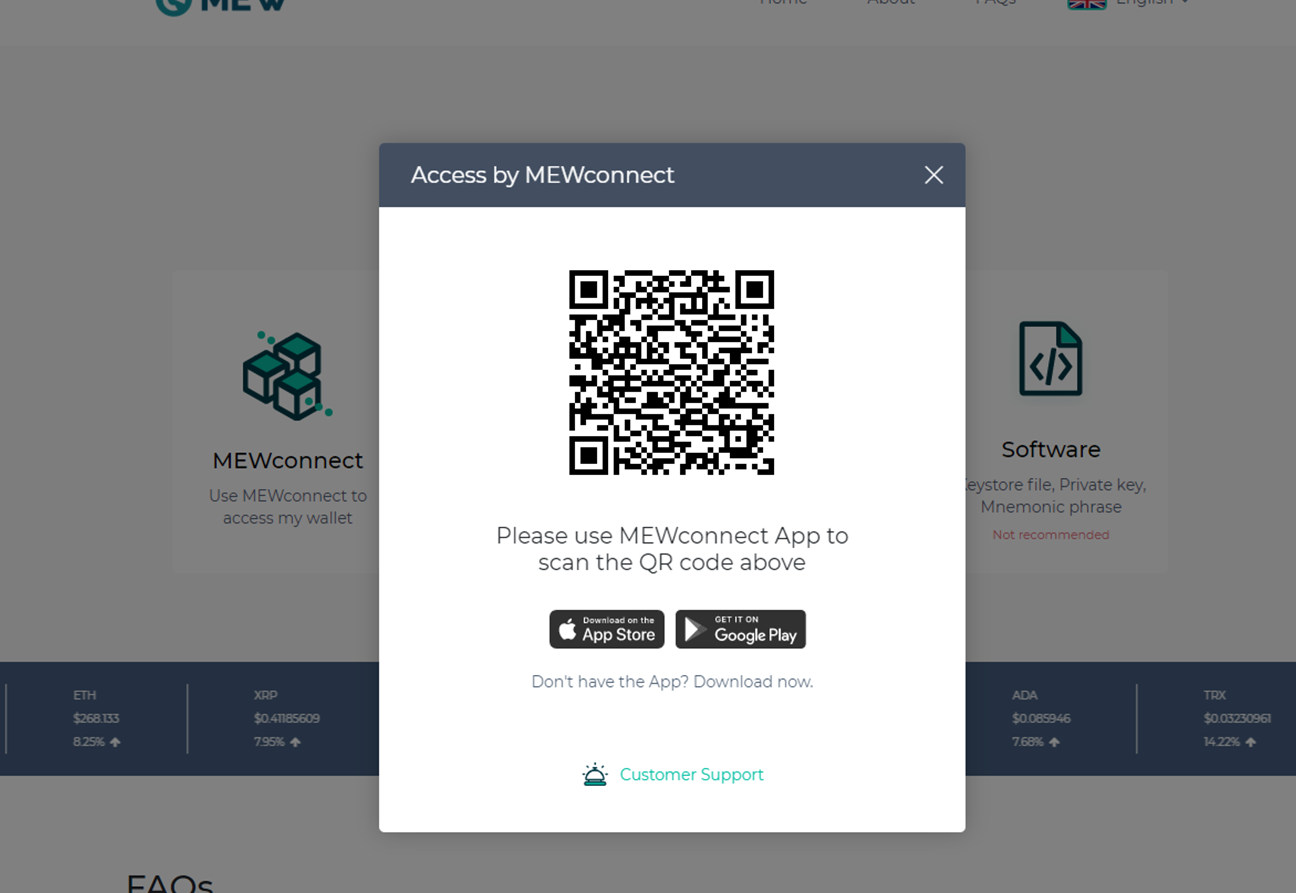
Task: Click the ADA ticker symbol
Action: [1025, 695]
